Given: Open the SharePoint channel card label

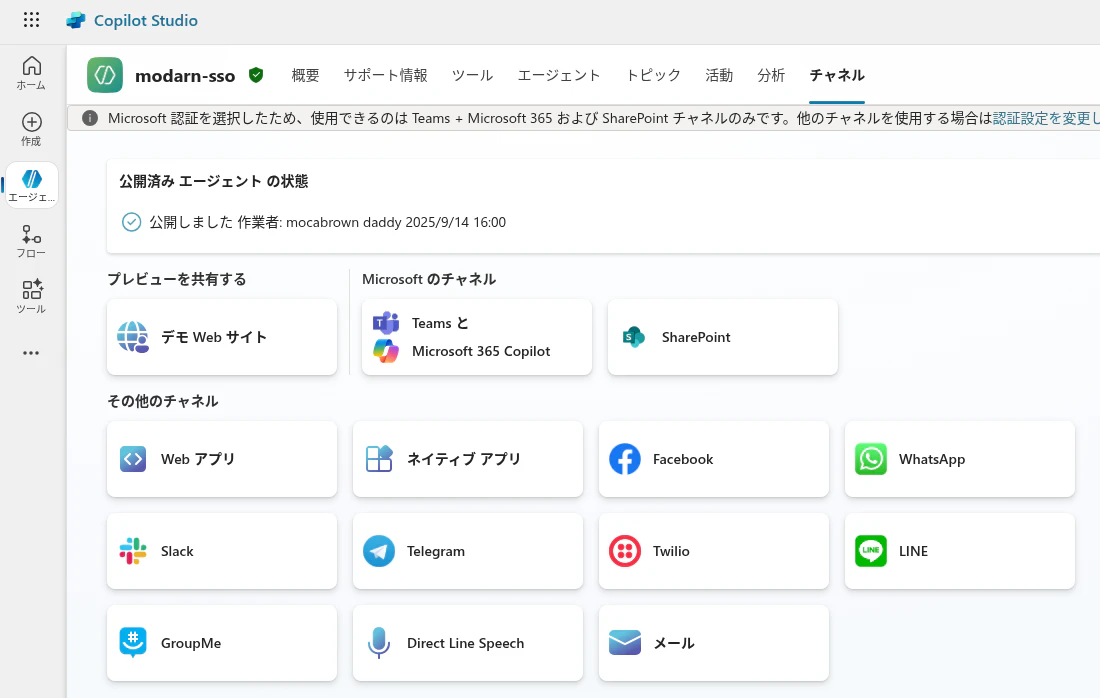Looking at the screenshot, I should click(x=696, y=337).
